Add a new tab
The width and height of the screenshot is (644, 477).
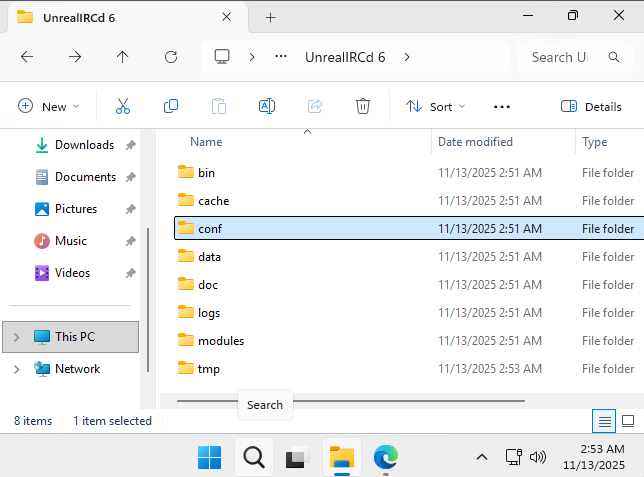pyautogui.click(x=270, y=17)
